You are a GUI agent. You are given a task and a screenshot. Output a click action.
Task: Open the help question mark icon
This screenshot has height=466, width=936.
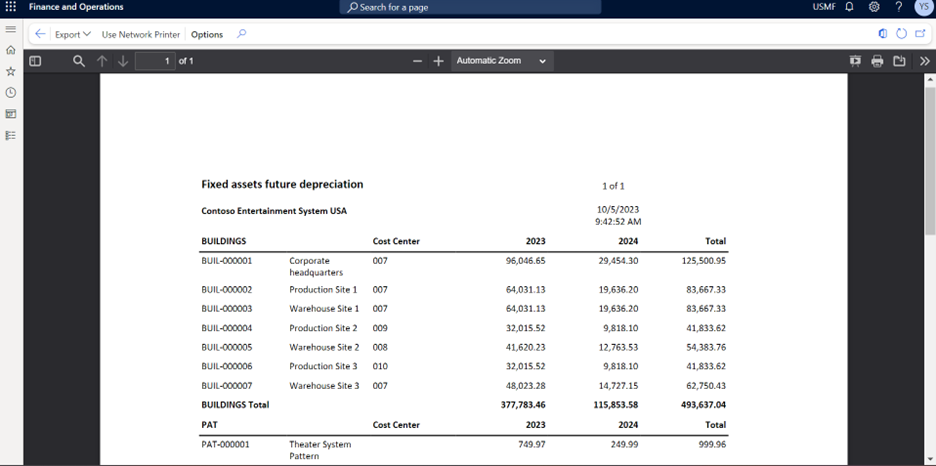coord(898,7)
